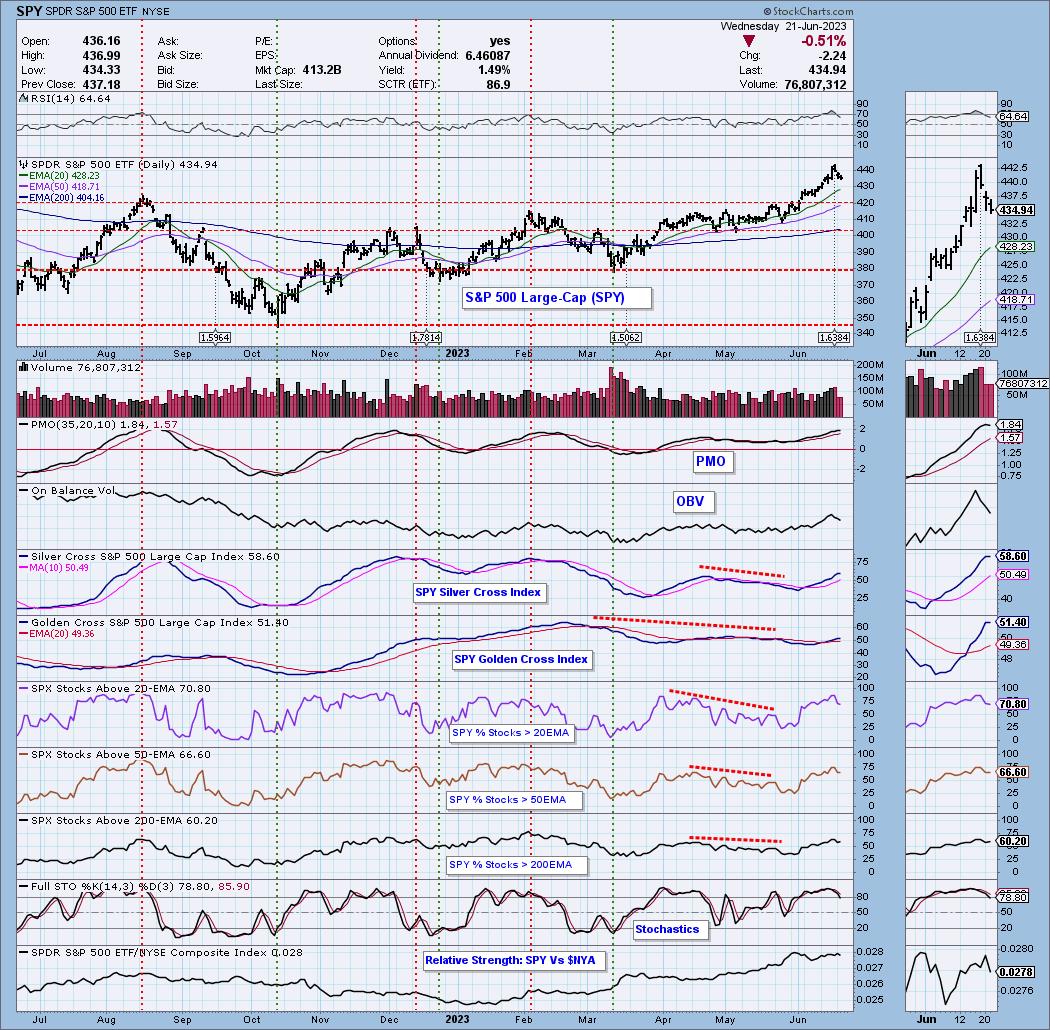Screen dimensions: 1050x1030
Task: Click the 60.20 value tag in zoom panel
Action: coord(1012,841)
